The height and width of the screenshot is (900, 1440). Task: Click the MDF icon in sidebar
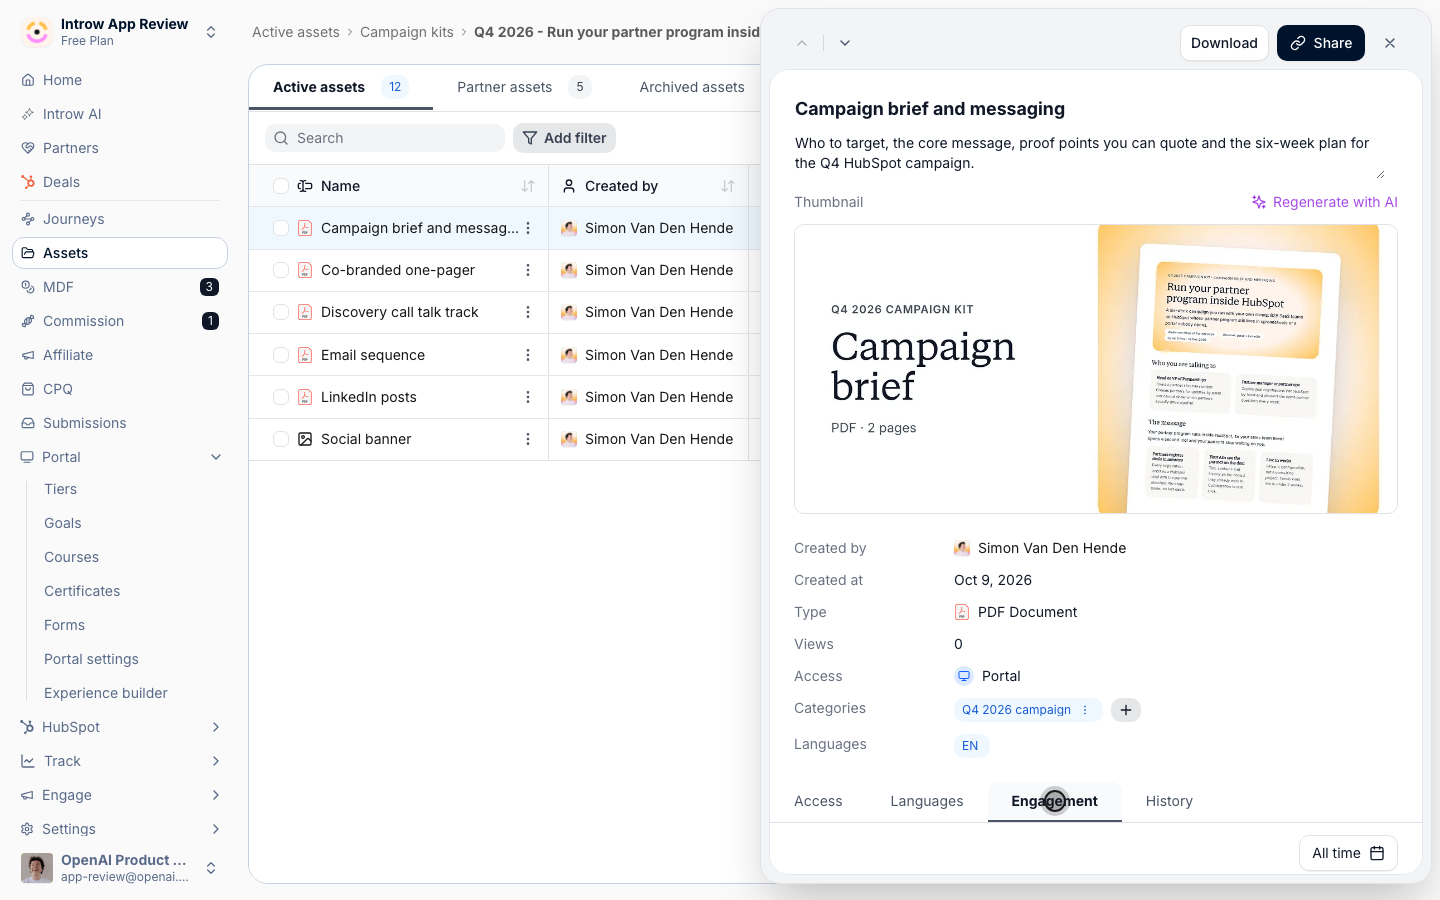(28, 287)
